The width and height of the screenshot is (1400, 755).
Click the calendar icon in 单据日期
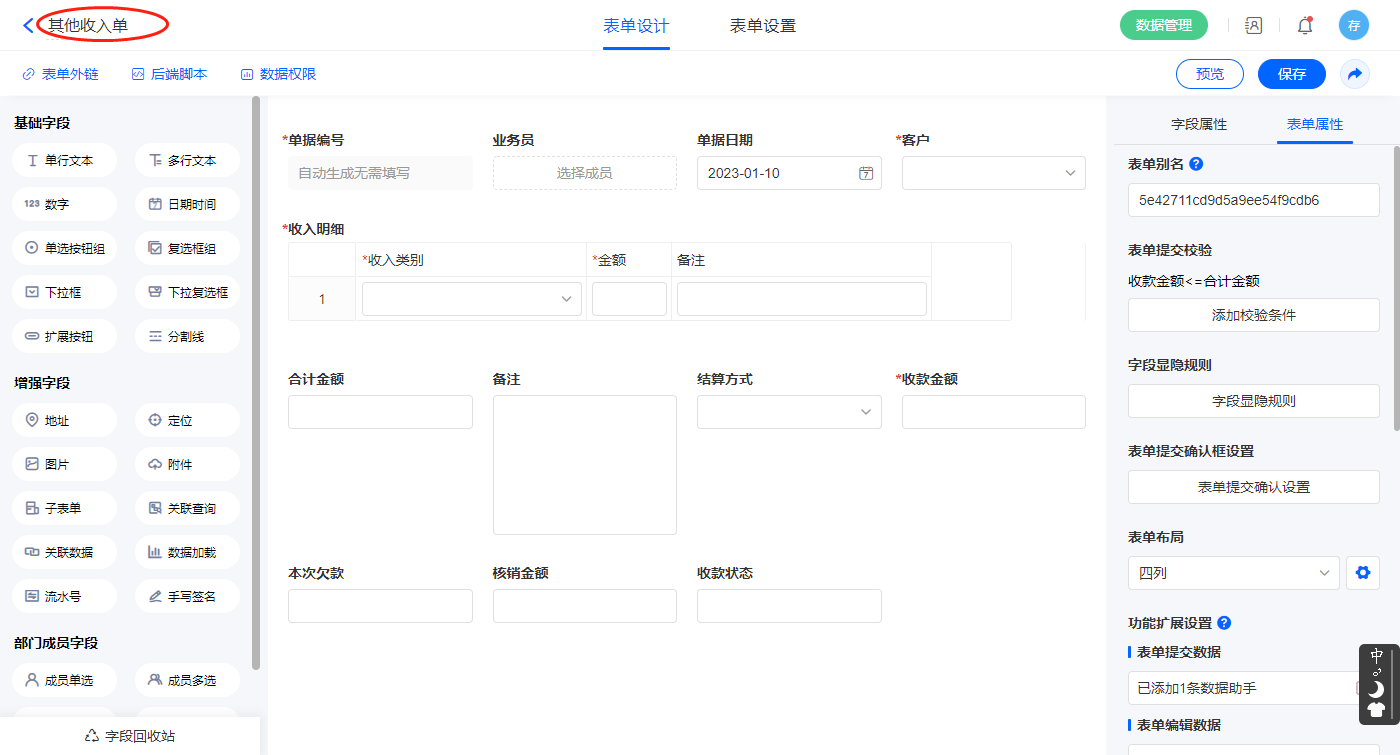tap(866, 173)
